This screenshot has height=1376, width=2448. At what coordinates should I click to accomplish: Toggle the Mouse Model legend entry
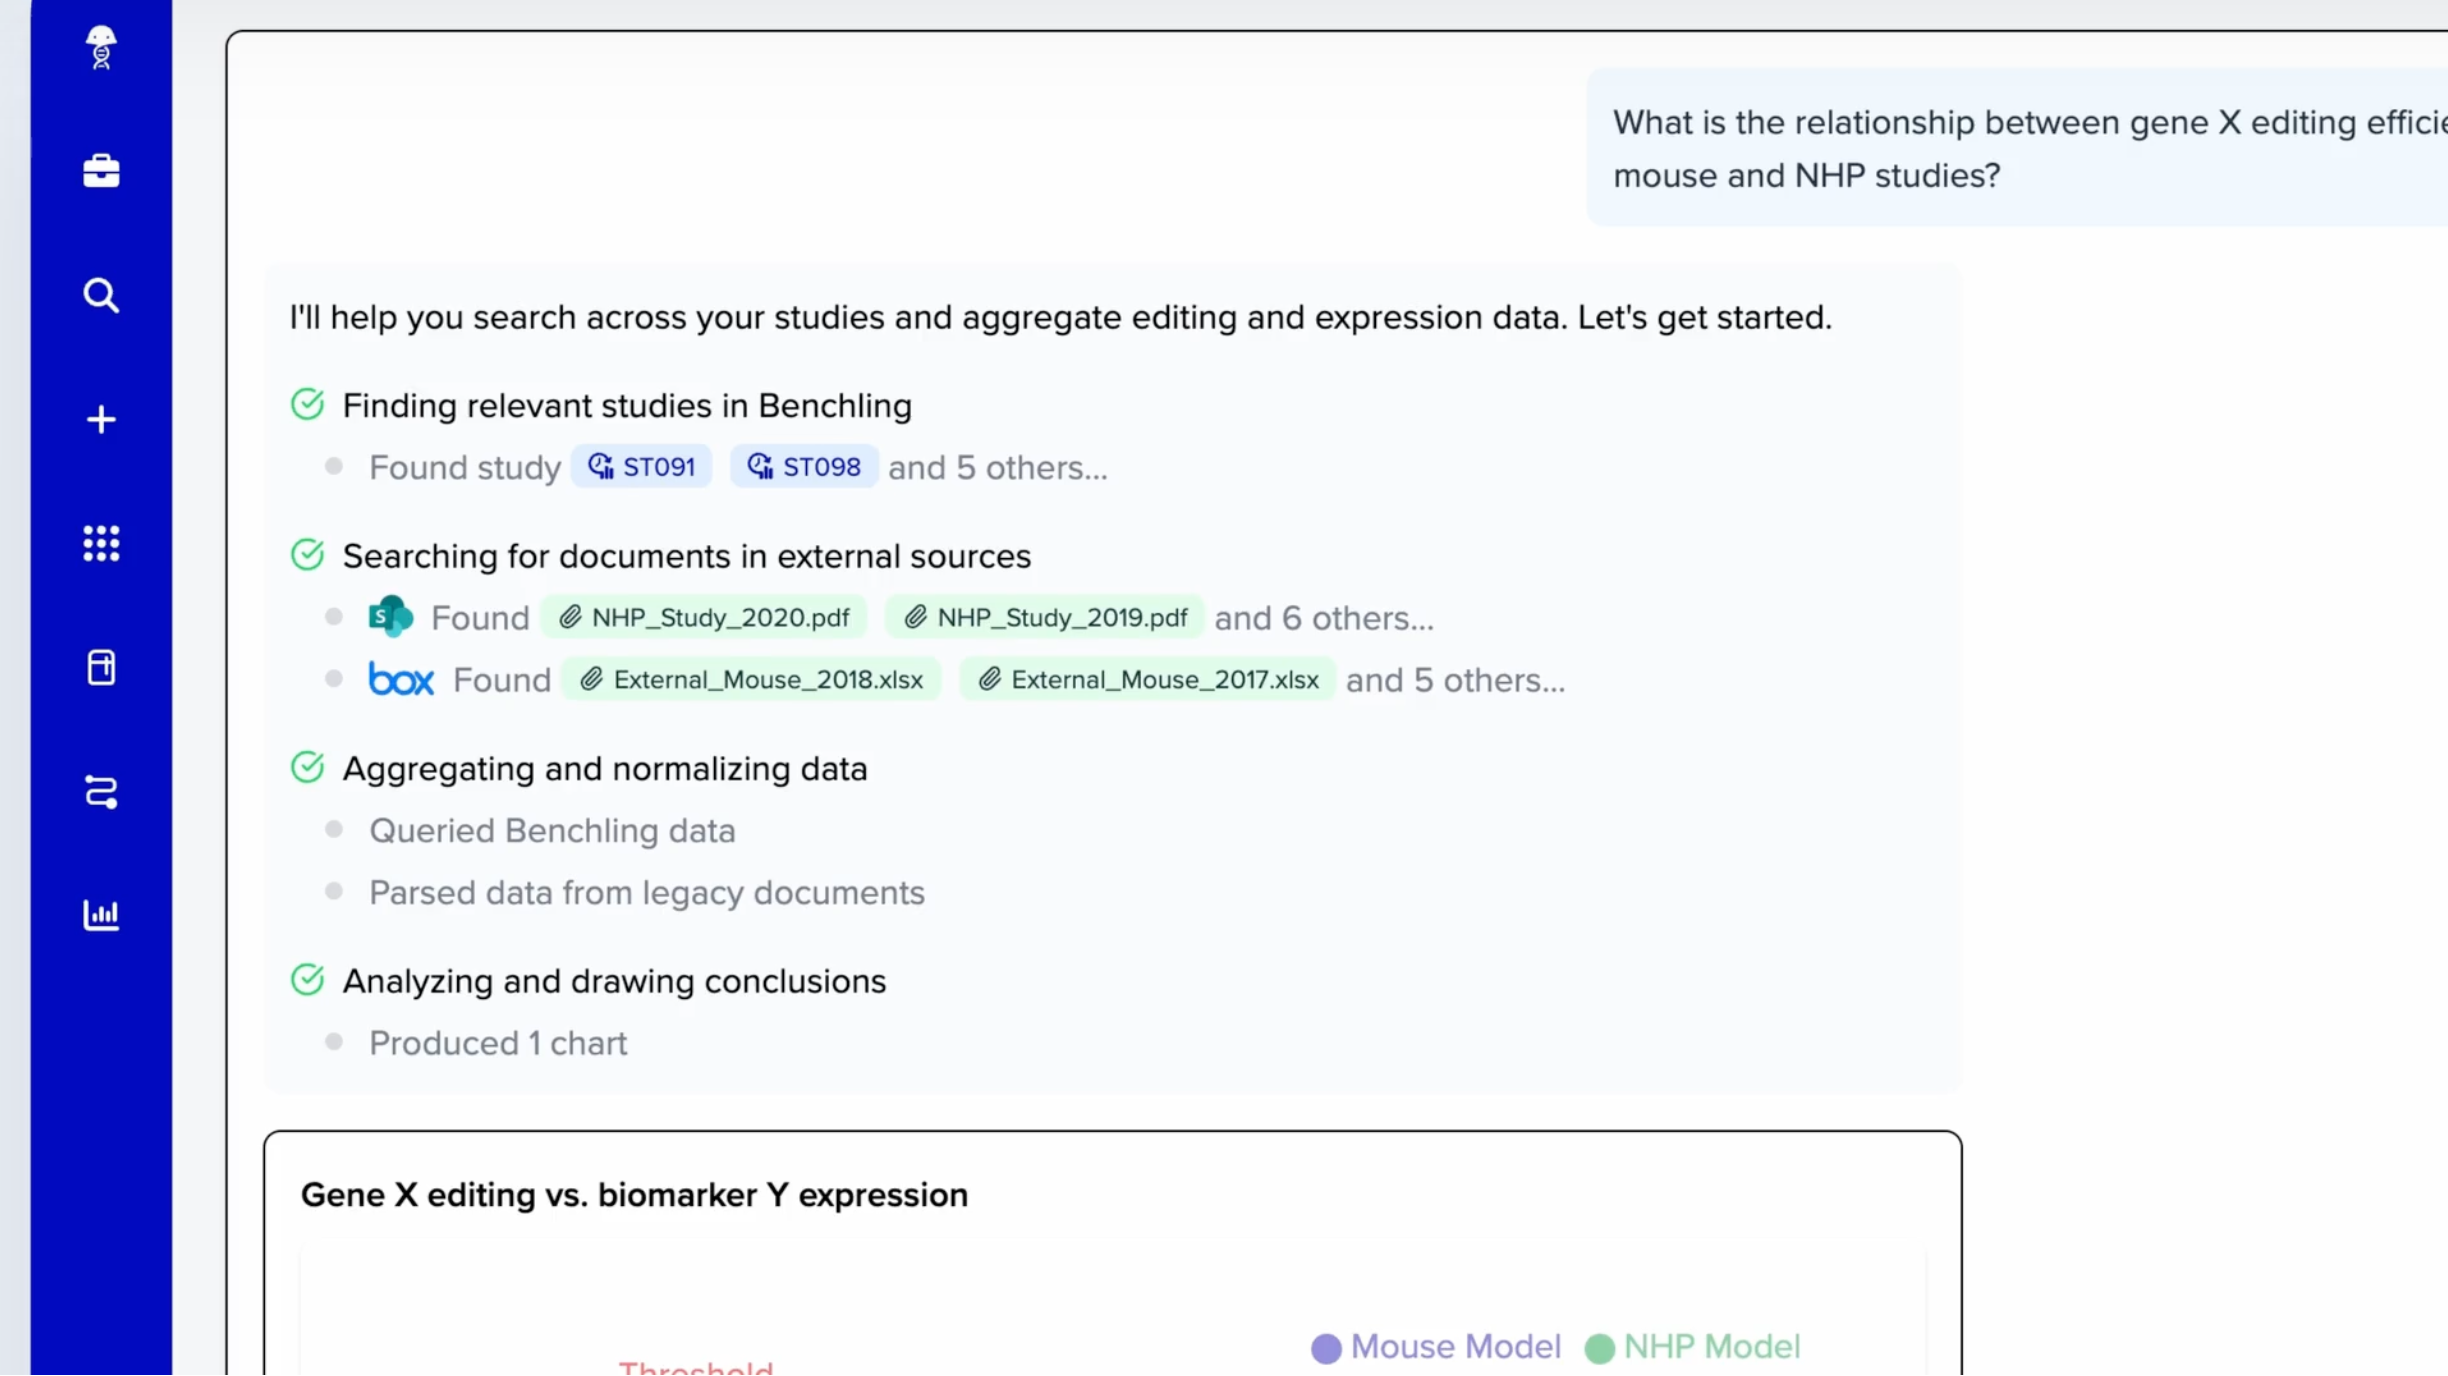tap(1436, 1347)
